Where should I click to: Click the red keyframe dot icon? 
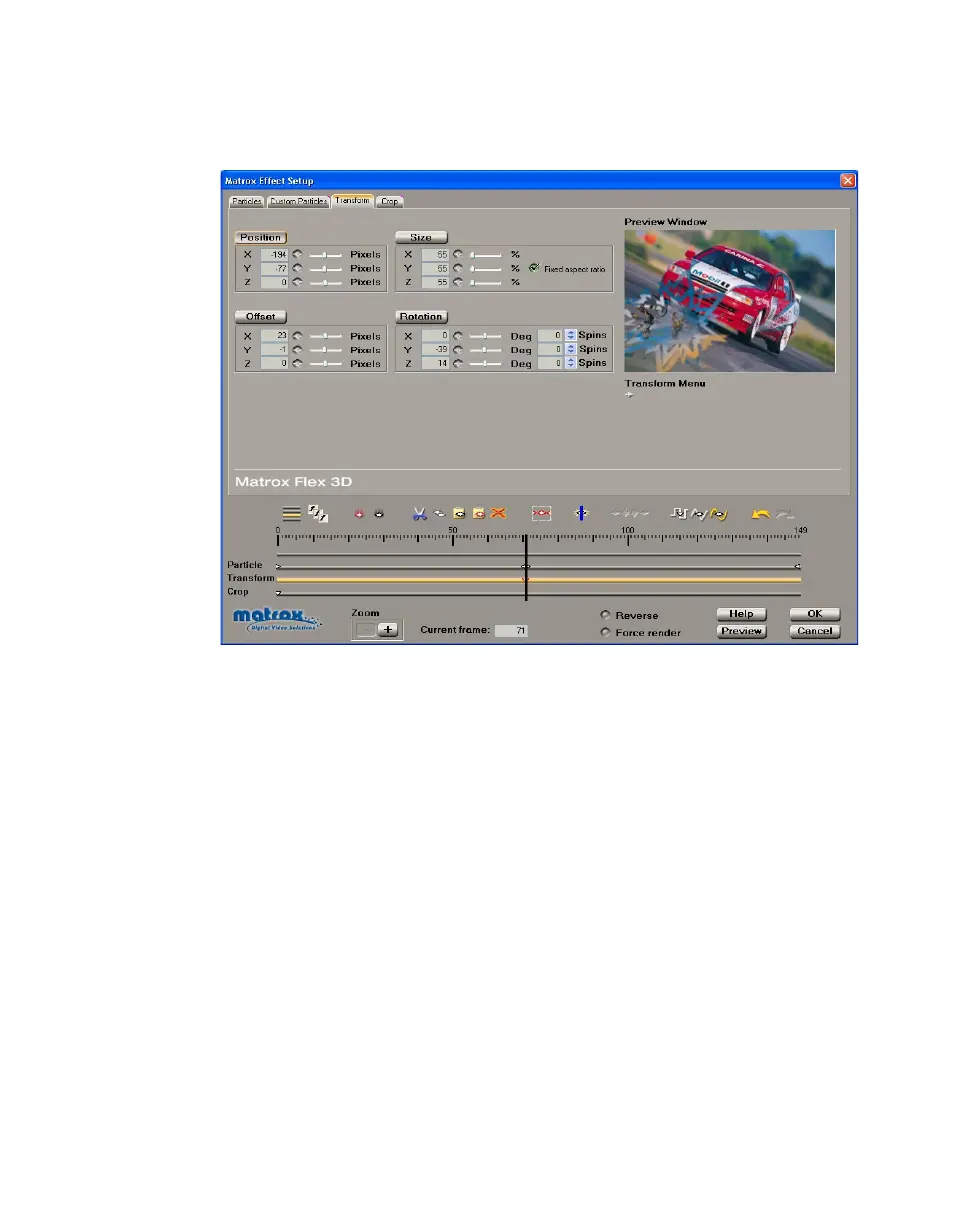[359, 514]
